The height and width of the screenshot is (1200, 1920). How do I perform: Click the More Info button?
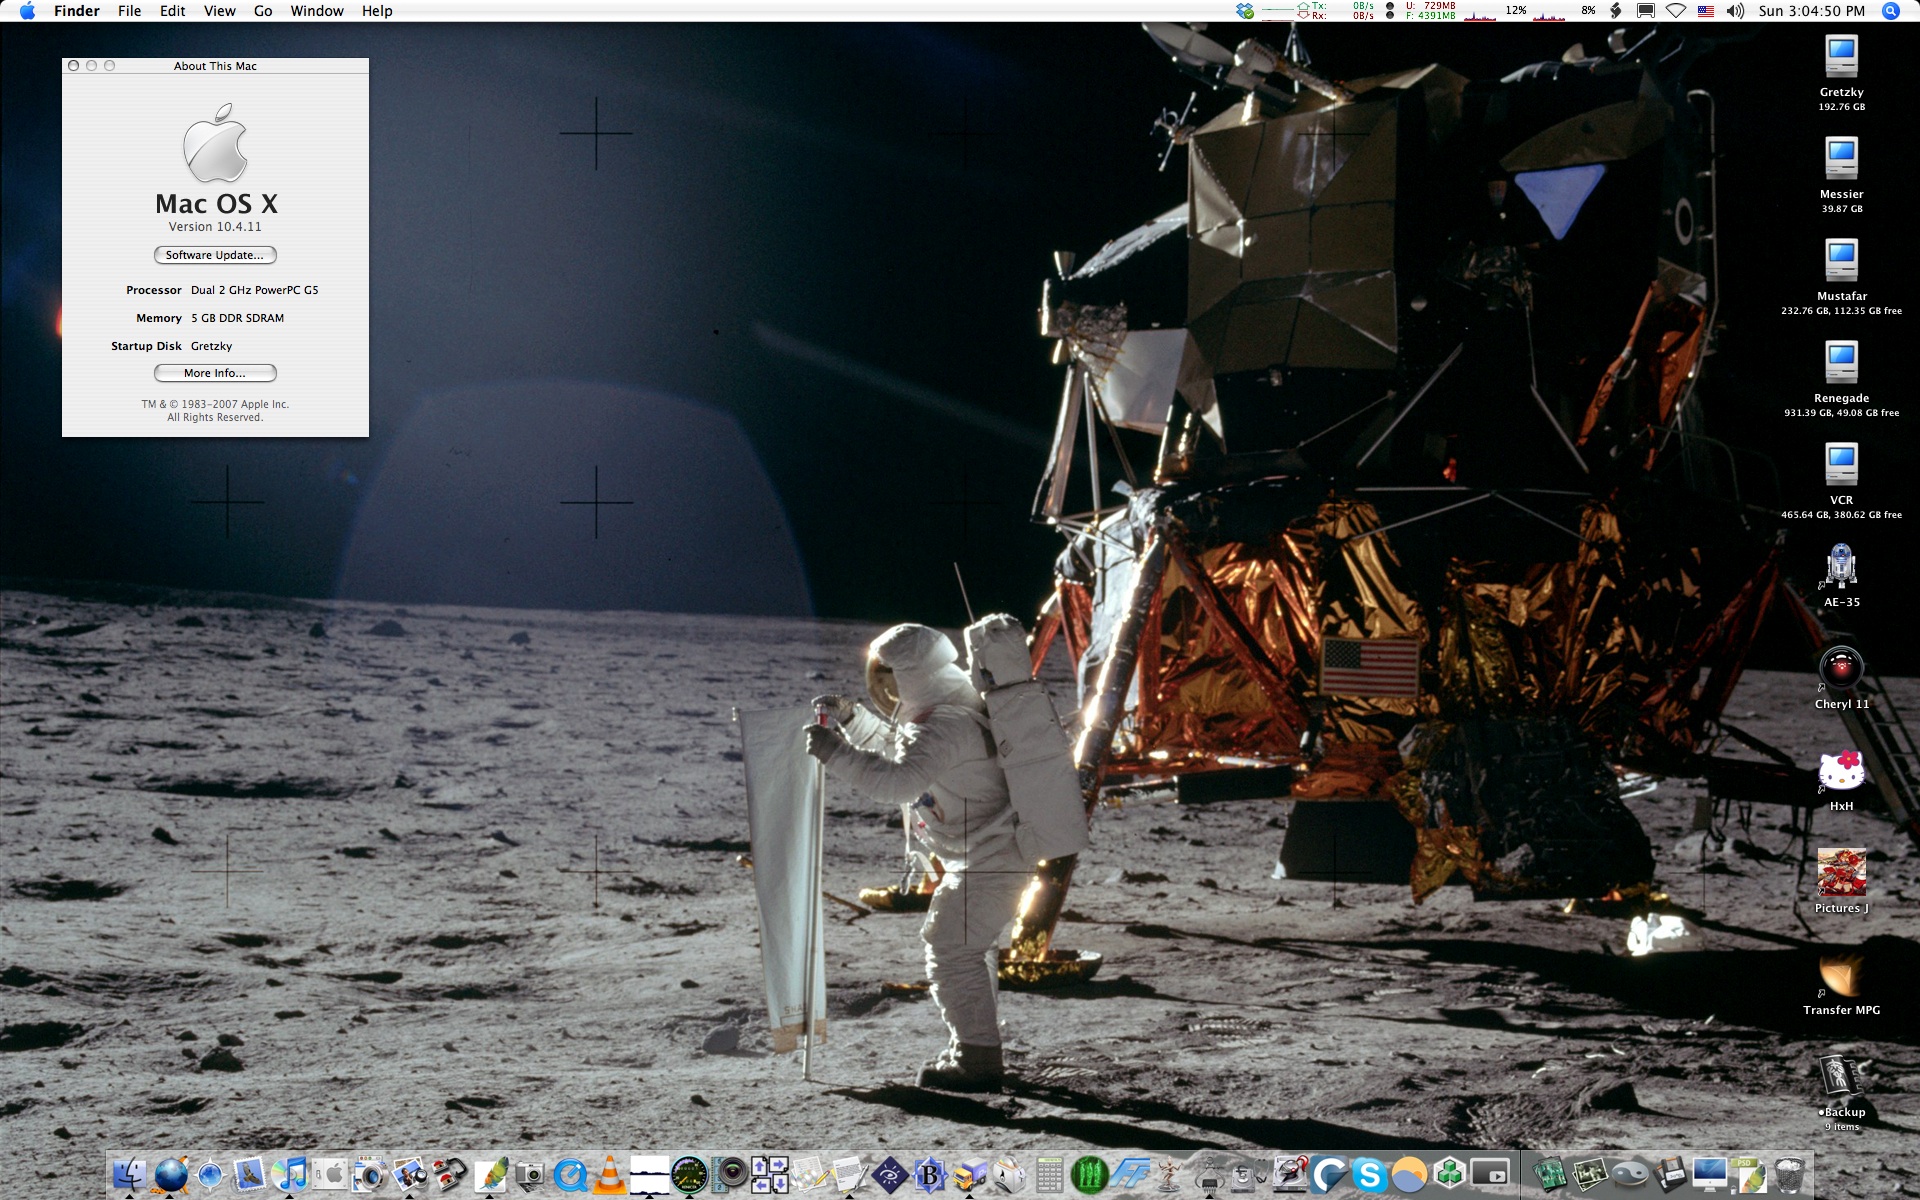215,373
